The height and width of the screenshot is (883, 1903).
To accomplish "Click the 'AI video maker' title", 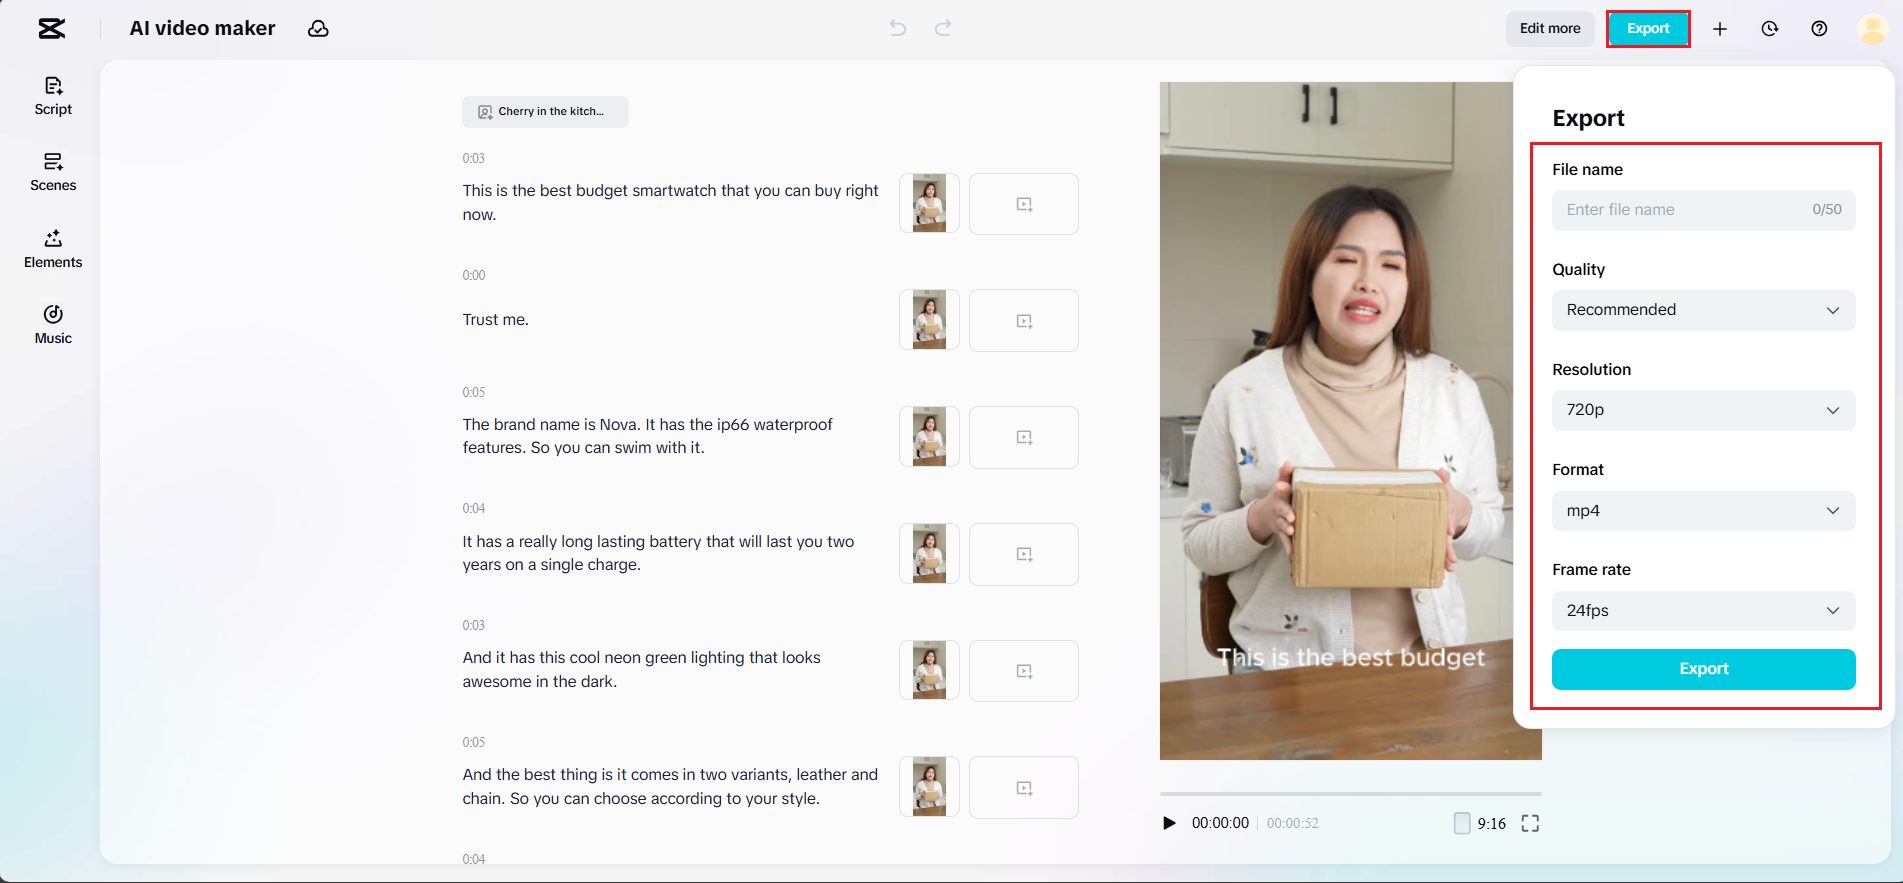I will (202, 29).
